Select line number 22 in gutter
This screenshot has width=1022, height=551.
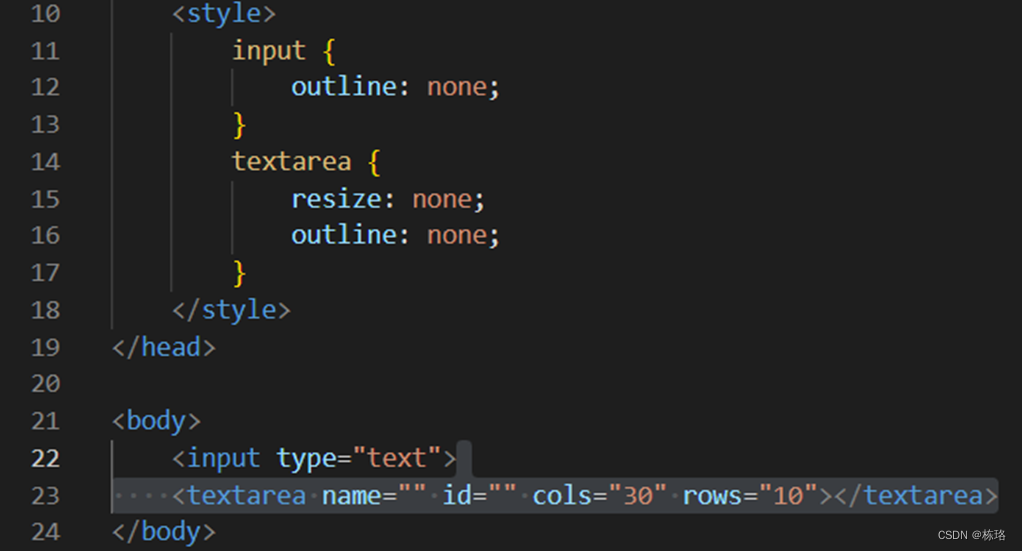[x=46, y=458]
